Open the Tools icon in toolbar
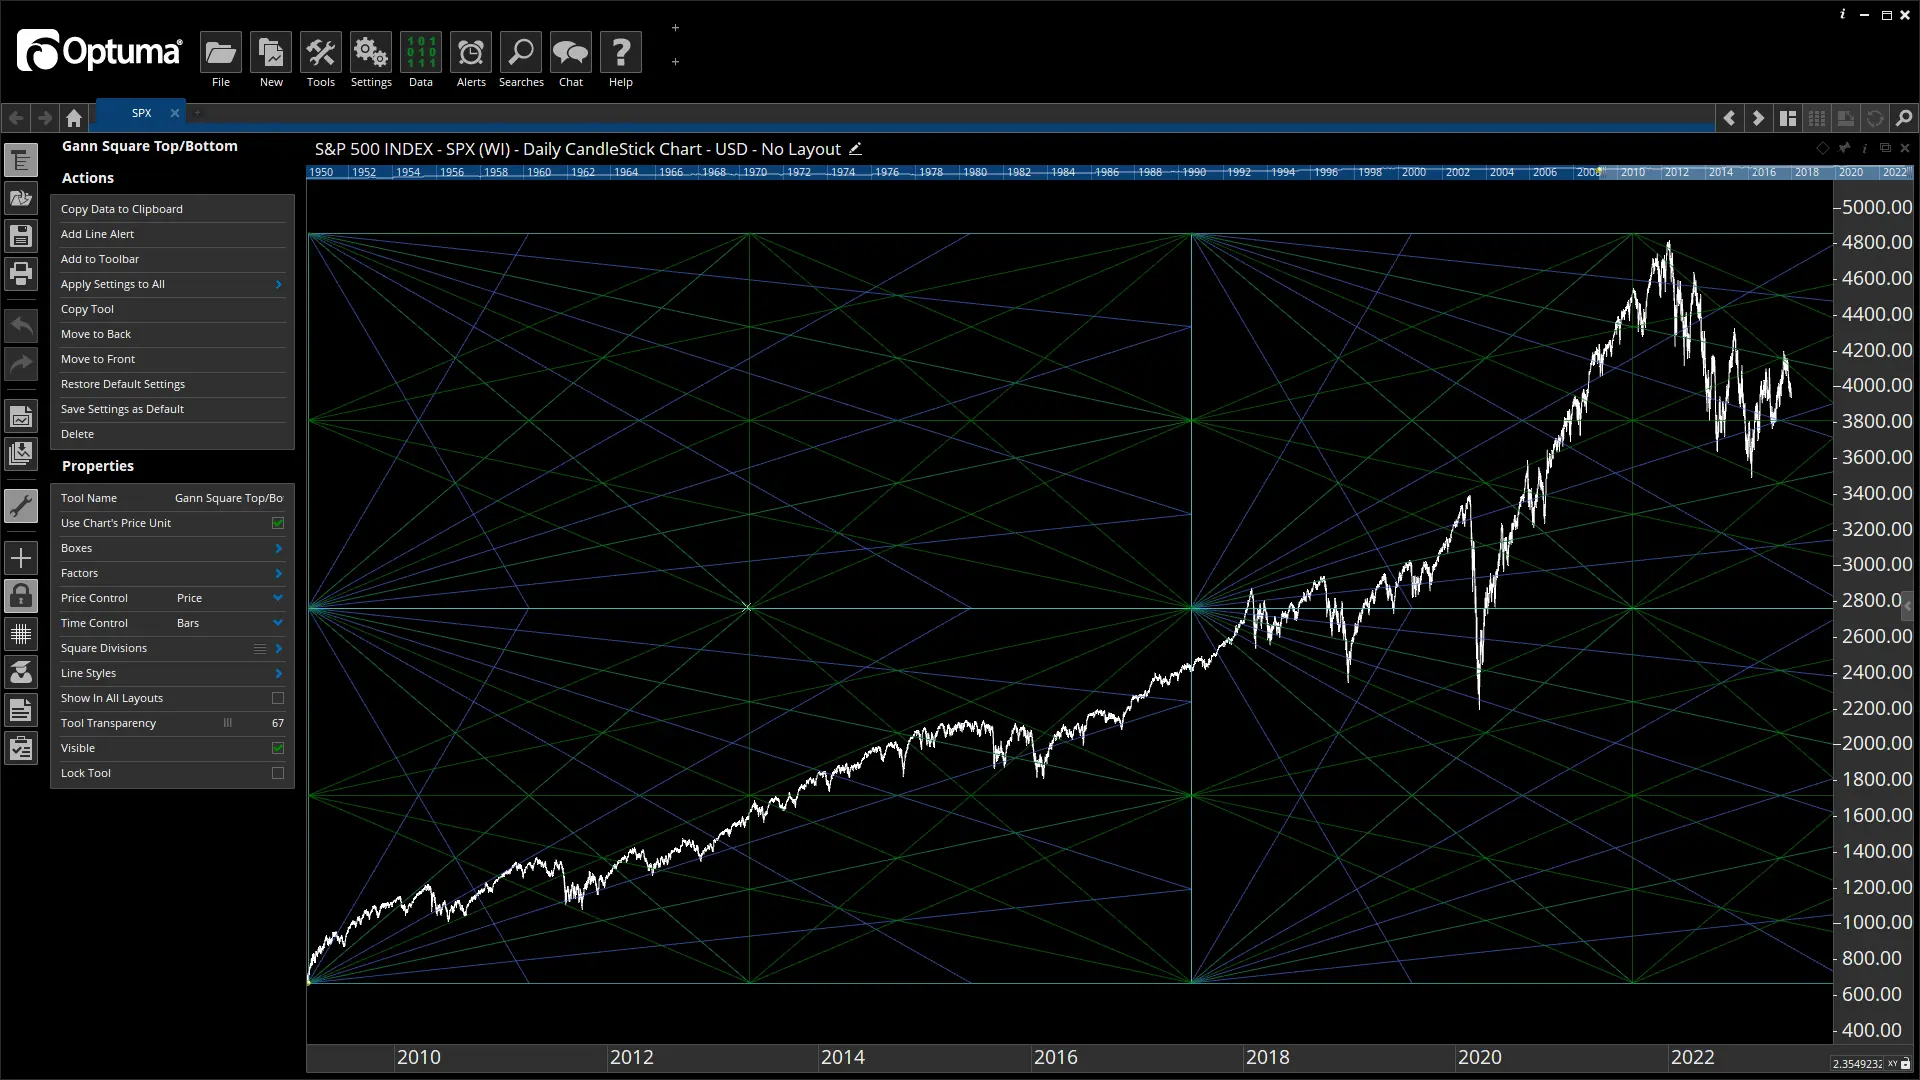 321,53
